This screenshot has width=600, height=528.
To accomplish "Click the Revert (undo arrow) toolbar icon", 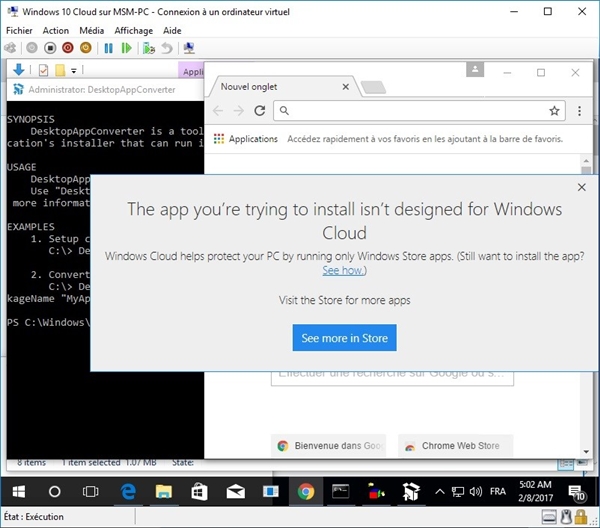I will [x=166, y=47].
